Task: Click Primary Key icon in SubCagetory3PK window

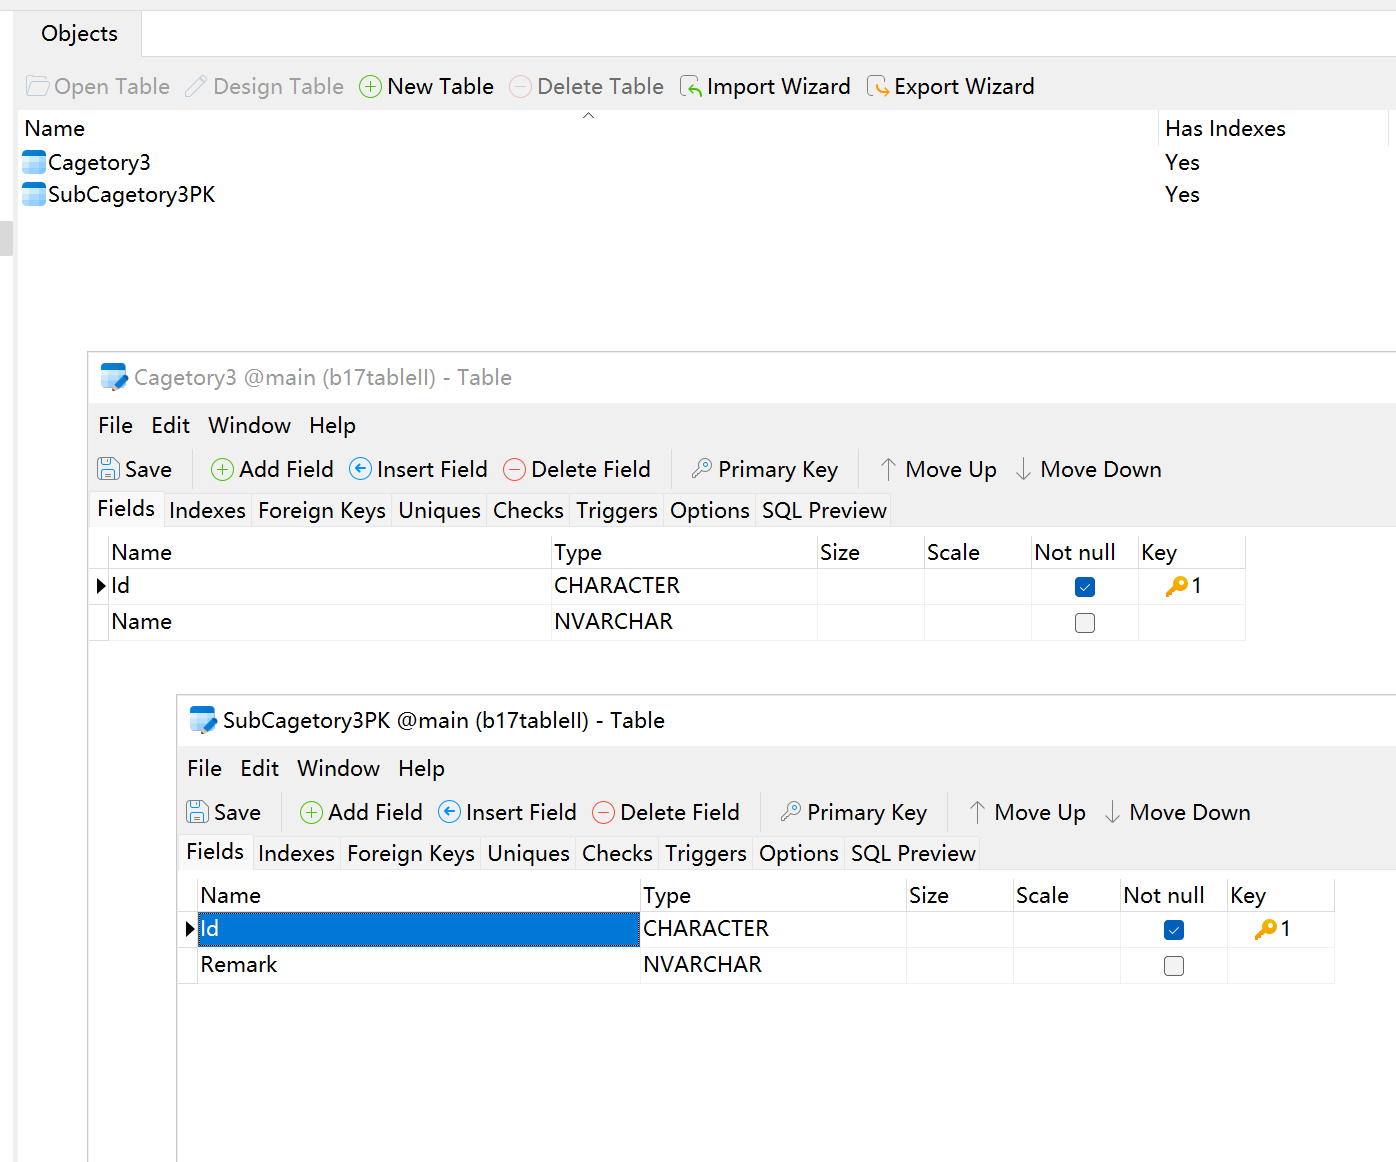Action: click(791, 811)
